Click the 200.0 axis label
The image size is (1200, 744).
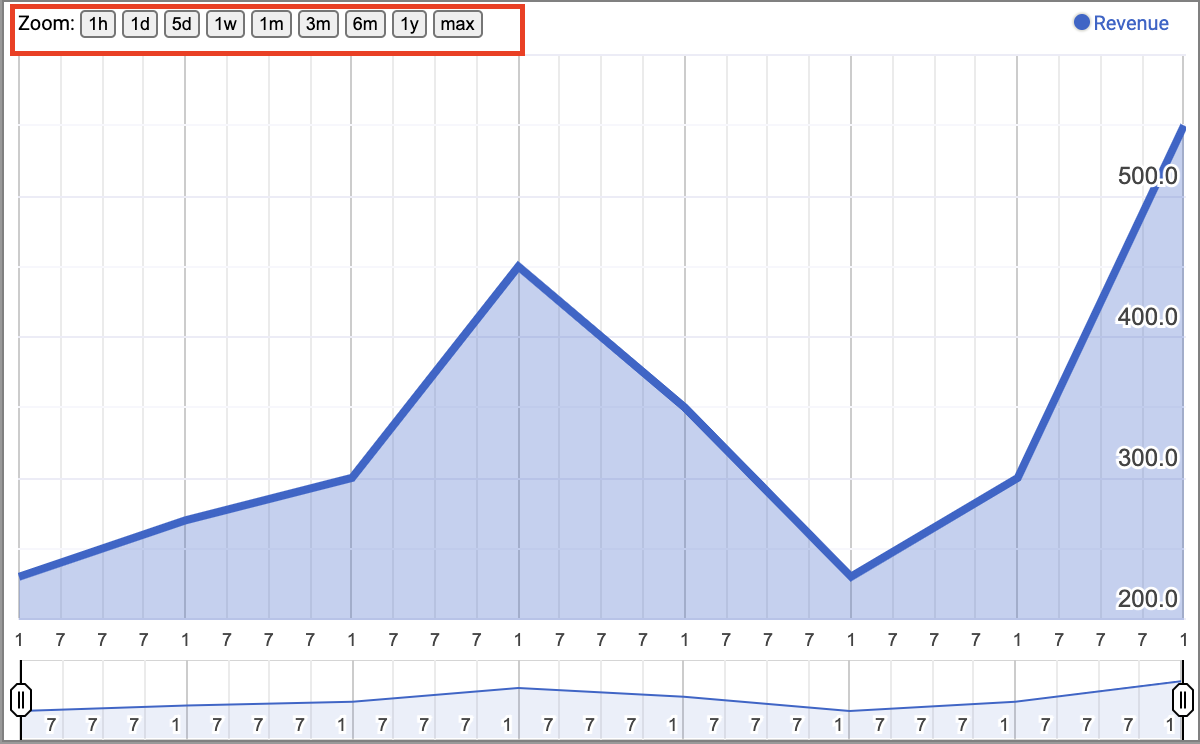1148,599
